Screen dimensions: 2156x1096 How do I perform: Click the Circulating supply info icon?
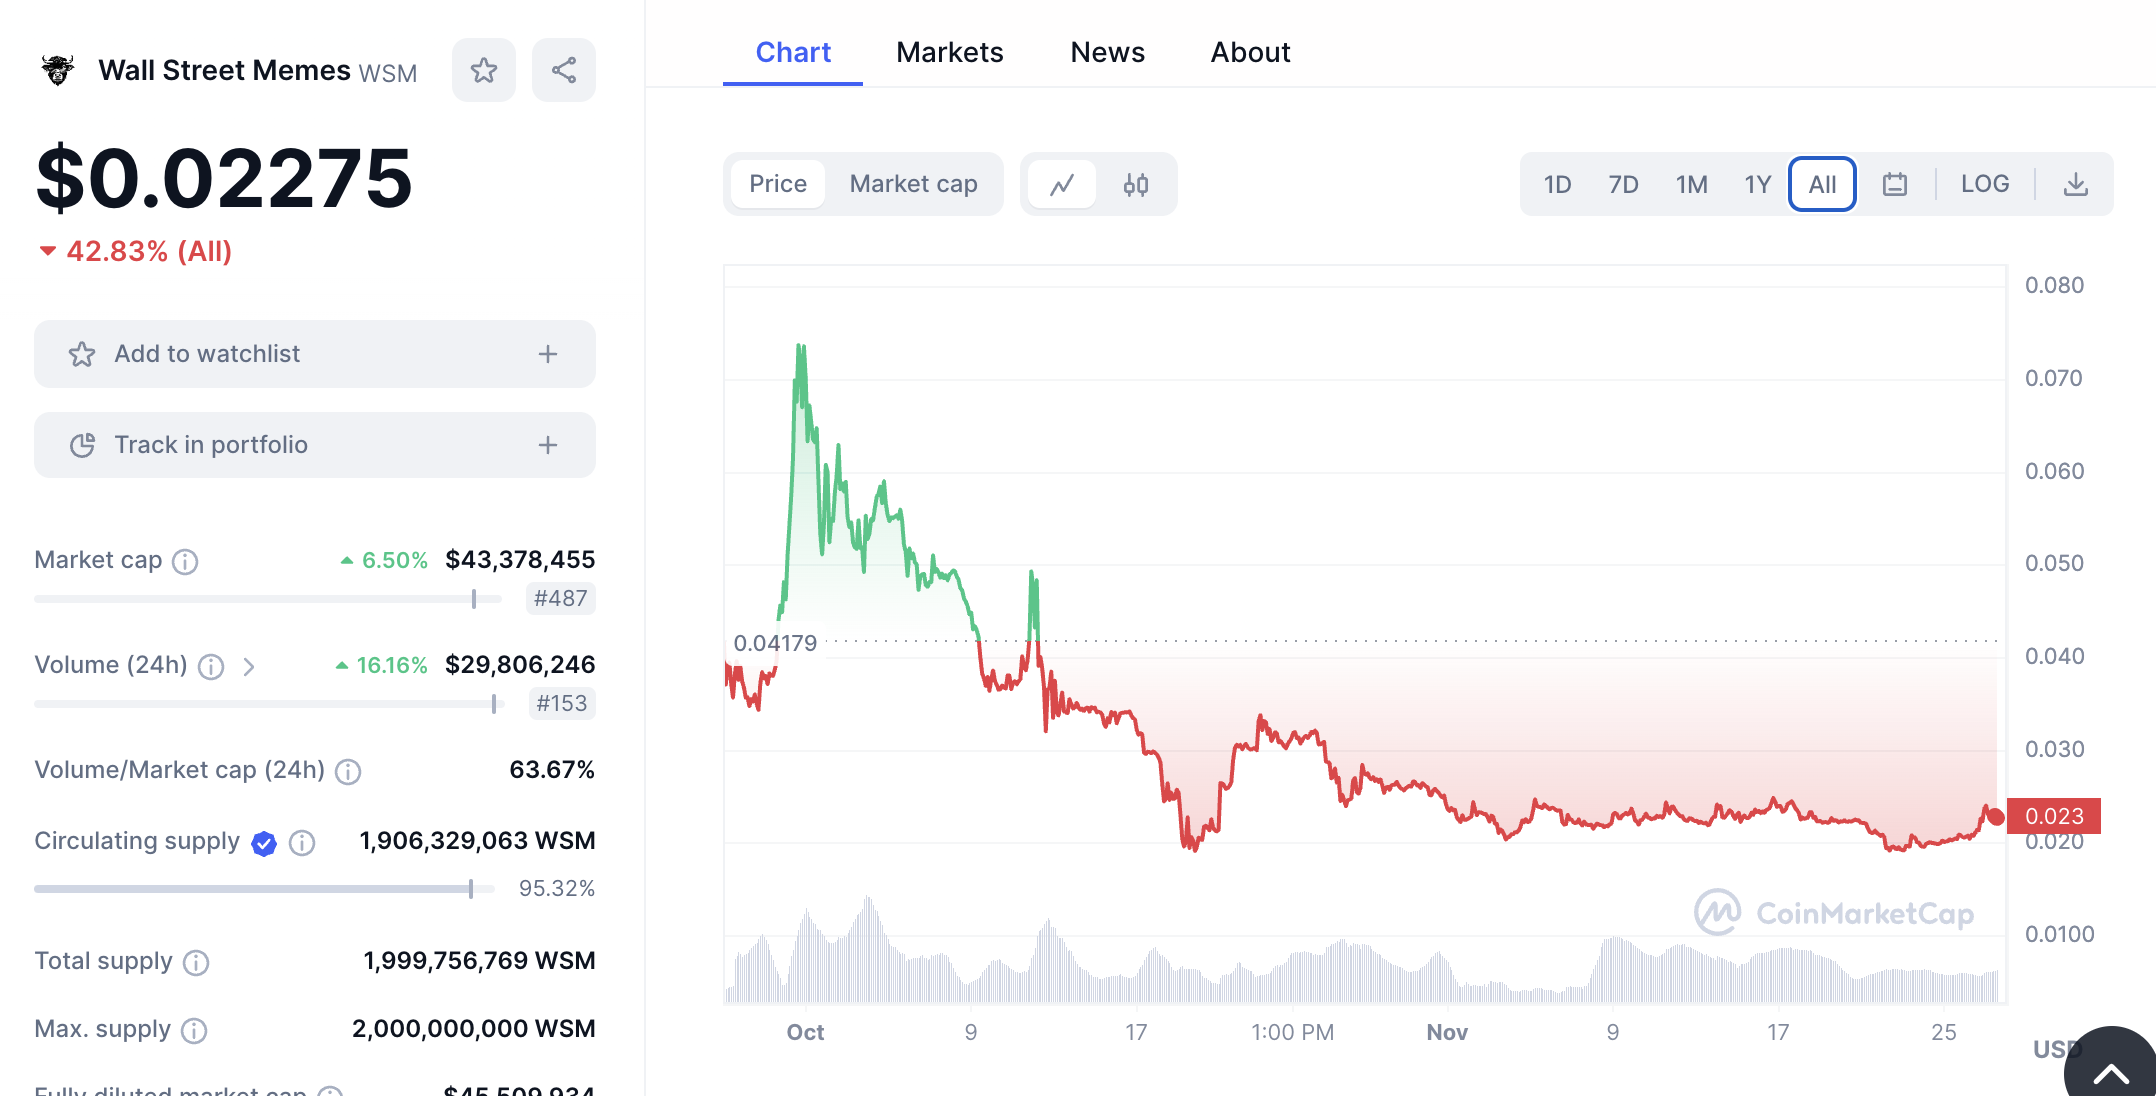point(302,843)
